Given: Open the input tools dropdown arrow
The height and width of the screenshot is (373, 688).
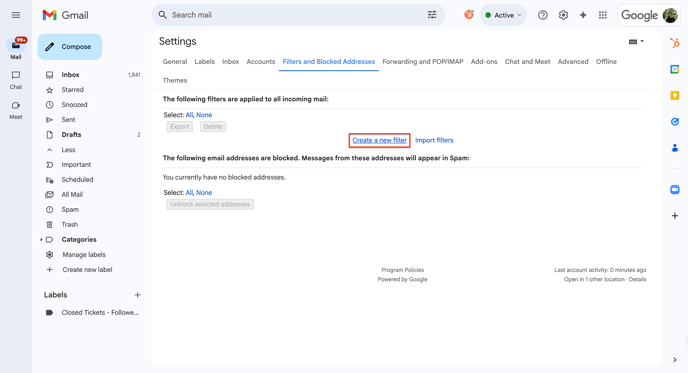Looking at the screenshot, I should pos(642,41).
